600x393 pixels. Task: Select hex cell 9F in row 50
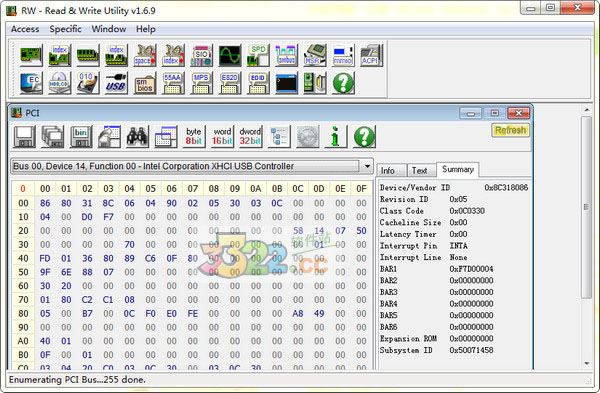(45, 272)
